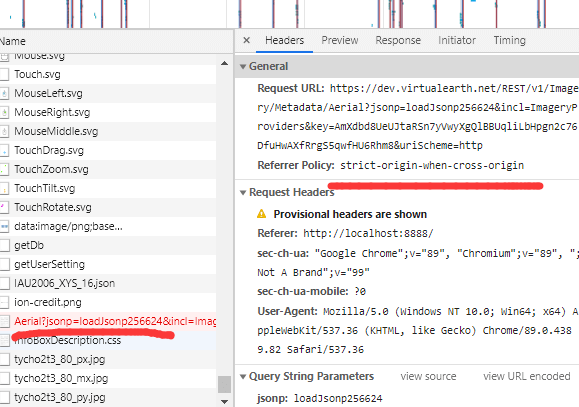Click the MouseLeft.svg file icon

[x=4, y=93]
